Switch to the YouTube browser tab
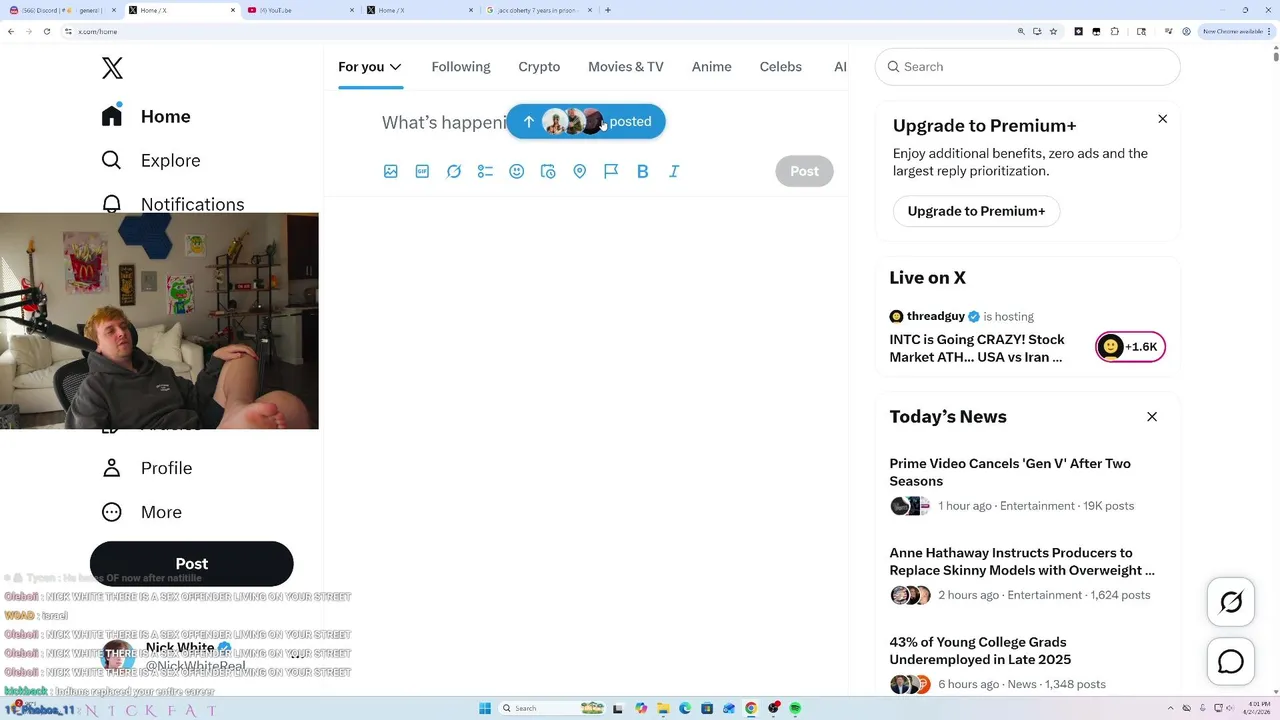1280x720 pixels. pyautogui.click(x=299, y=10)
